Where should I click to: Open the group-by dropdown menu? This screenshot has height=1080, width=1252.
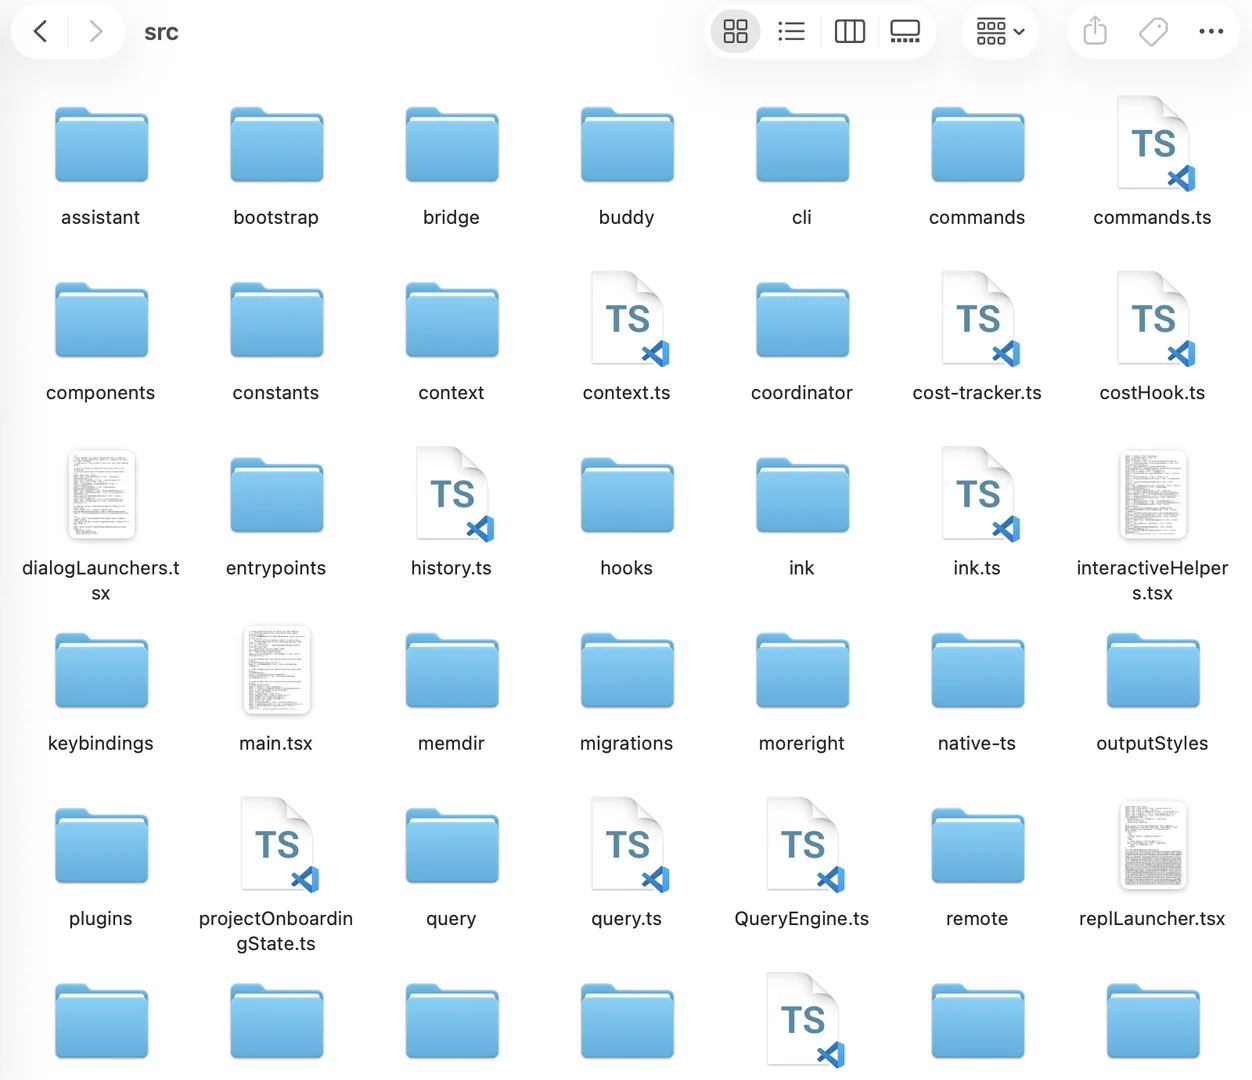[x=1000, y=32]
